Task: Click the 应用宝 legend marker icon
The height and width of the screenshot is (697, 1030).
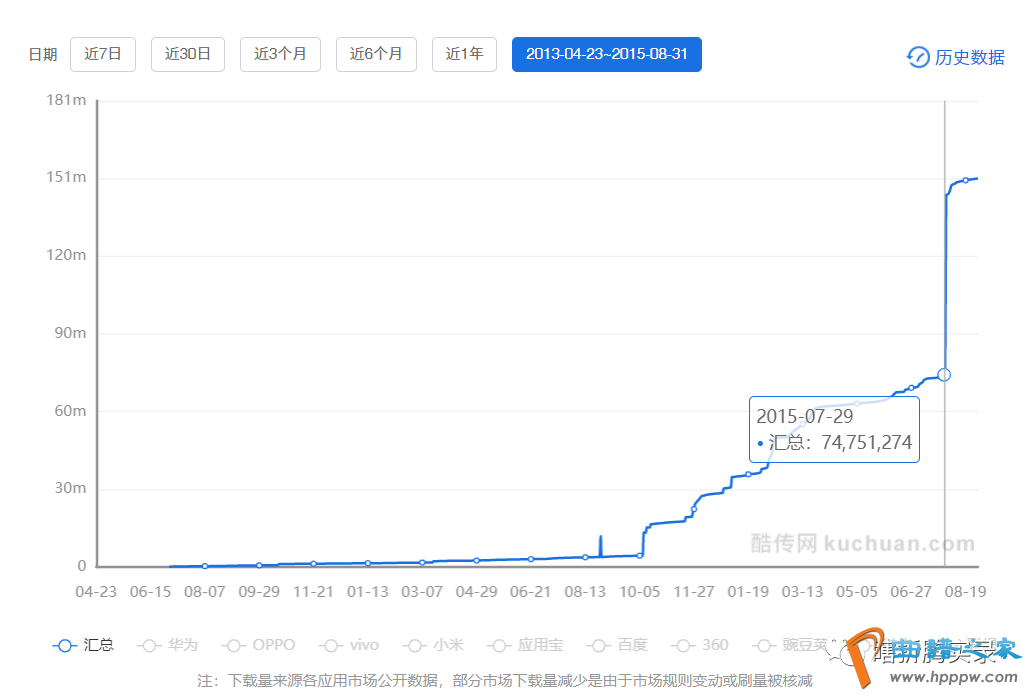Action: pos(504,645)
